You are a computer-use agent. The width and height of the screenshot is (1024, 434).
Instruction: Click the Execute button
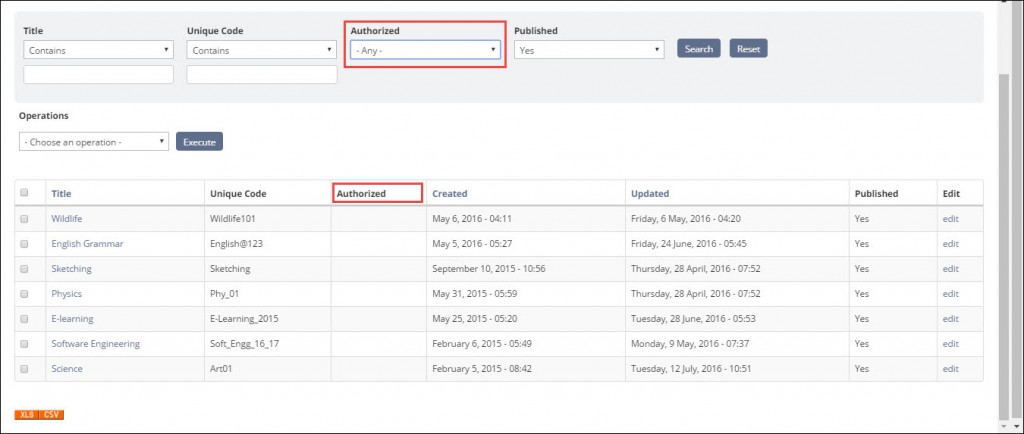199,142
